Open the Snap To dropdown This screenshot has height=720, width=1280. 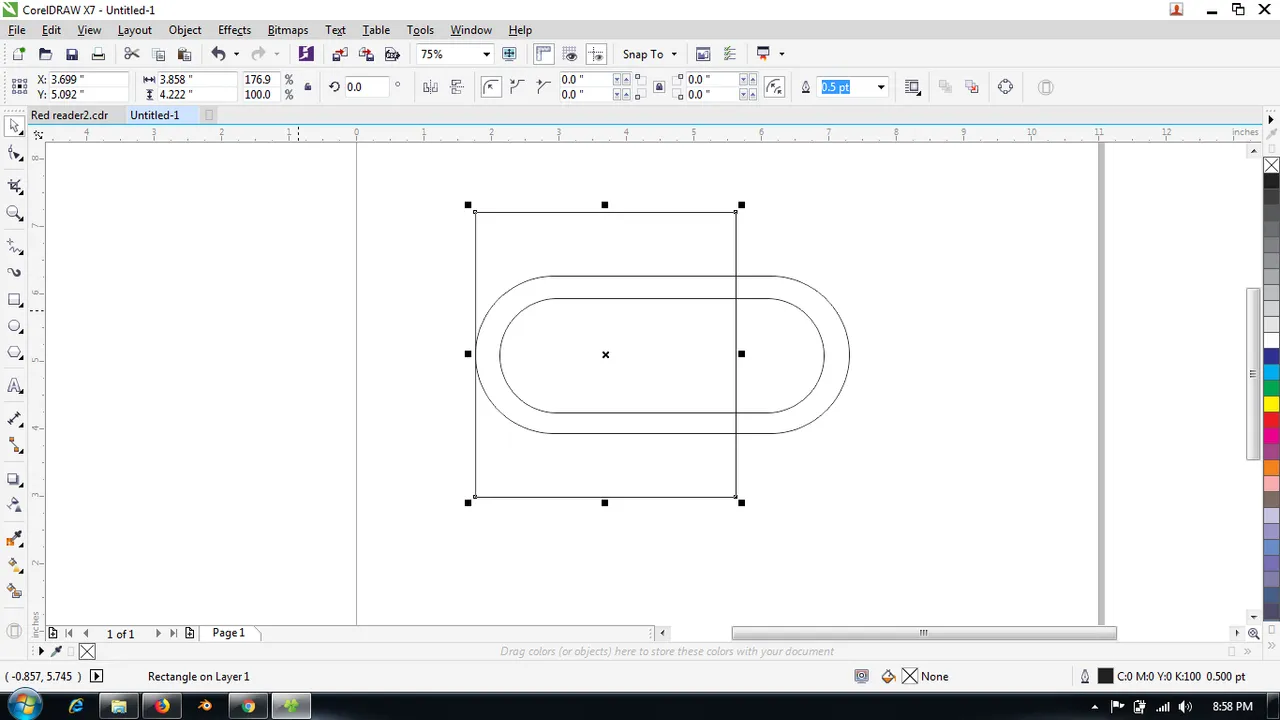coord(650,54)
